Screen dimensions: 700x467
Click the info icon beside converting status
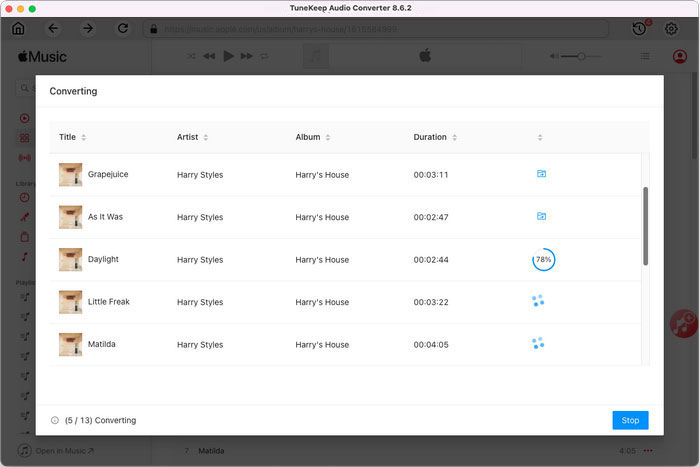pos(55,420)
